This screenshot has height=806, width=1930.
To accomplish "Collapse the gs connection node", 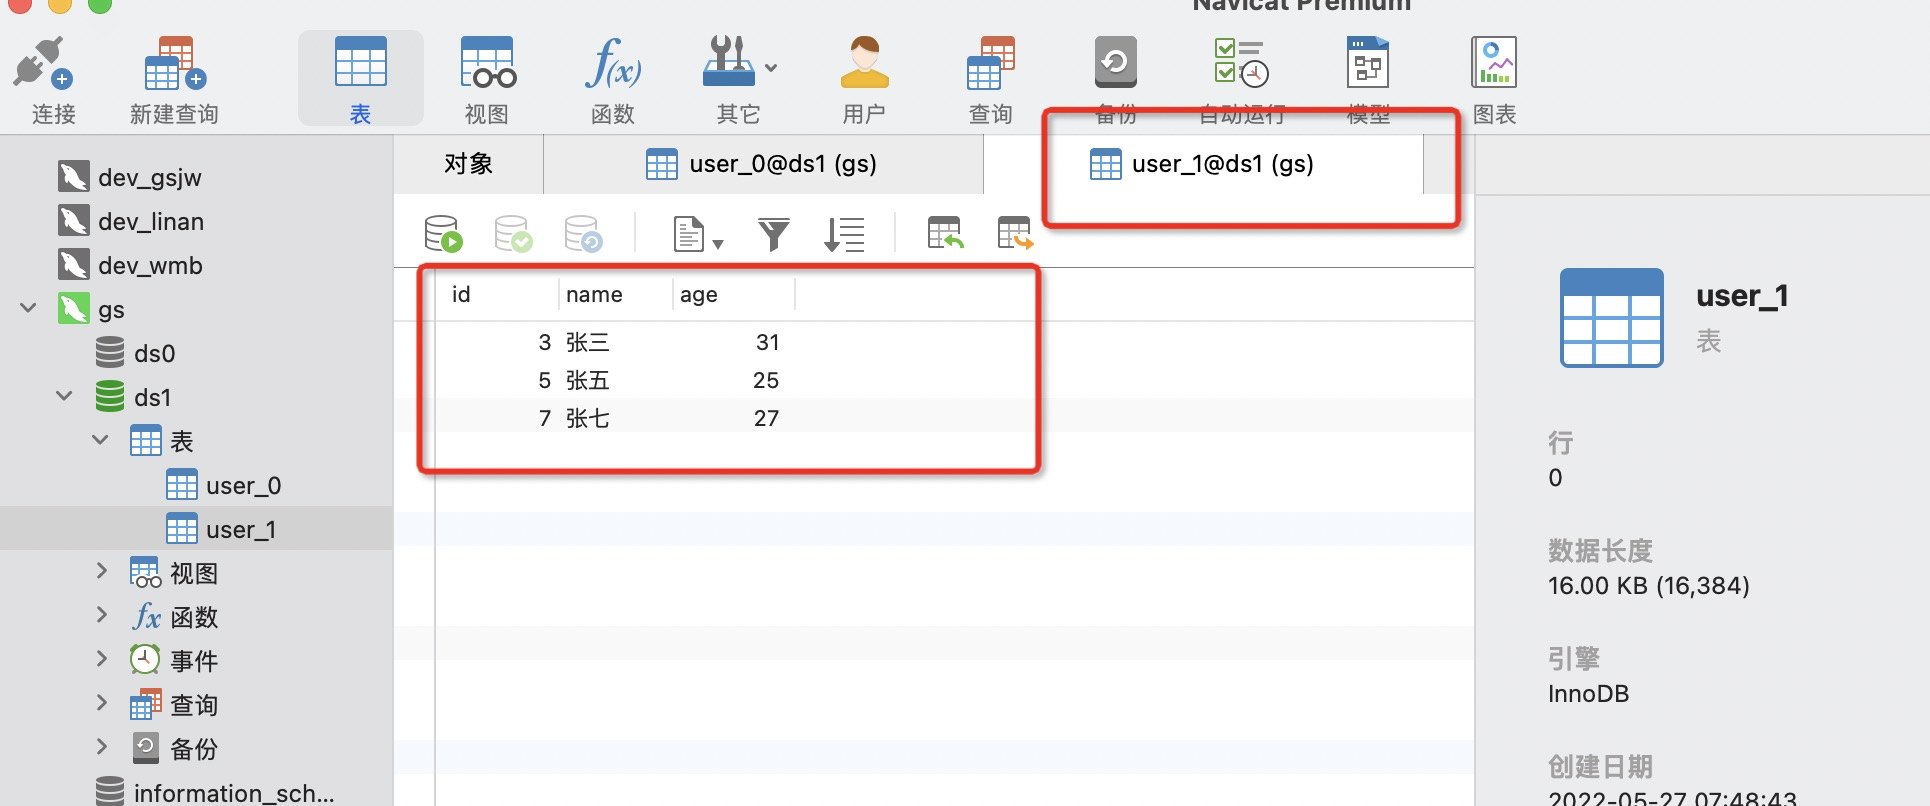I will tap(29, 308).
